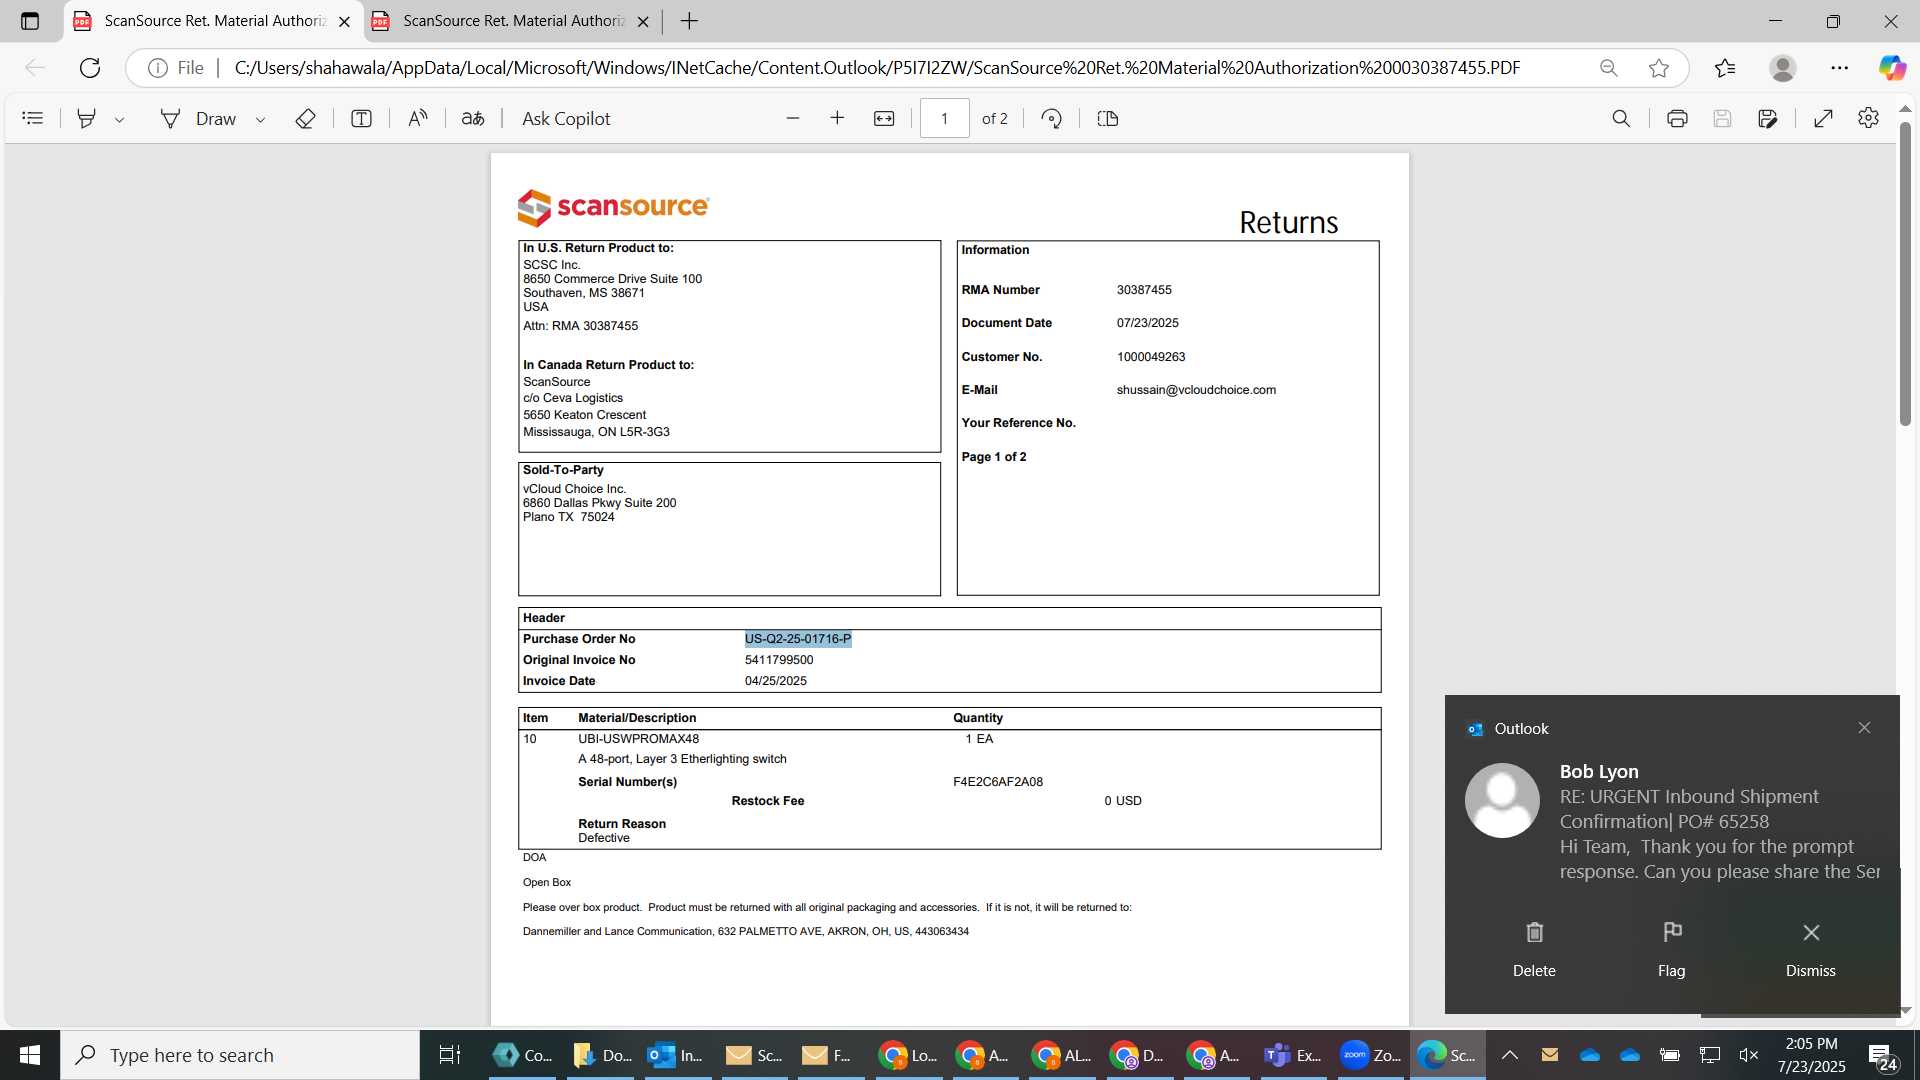
Task: Open the Copilot sidebar icon
Action: [x=1892, y=68]
